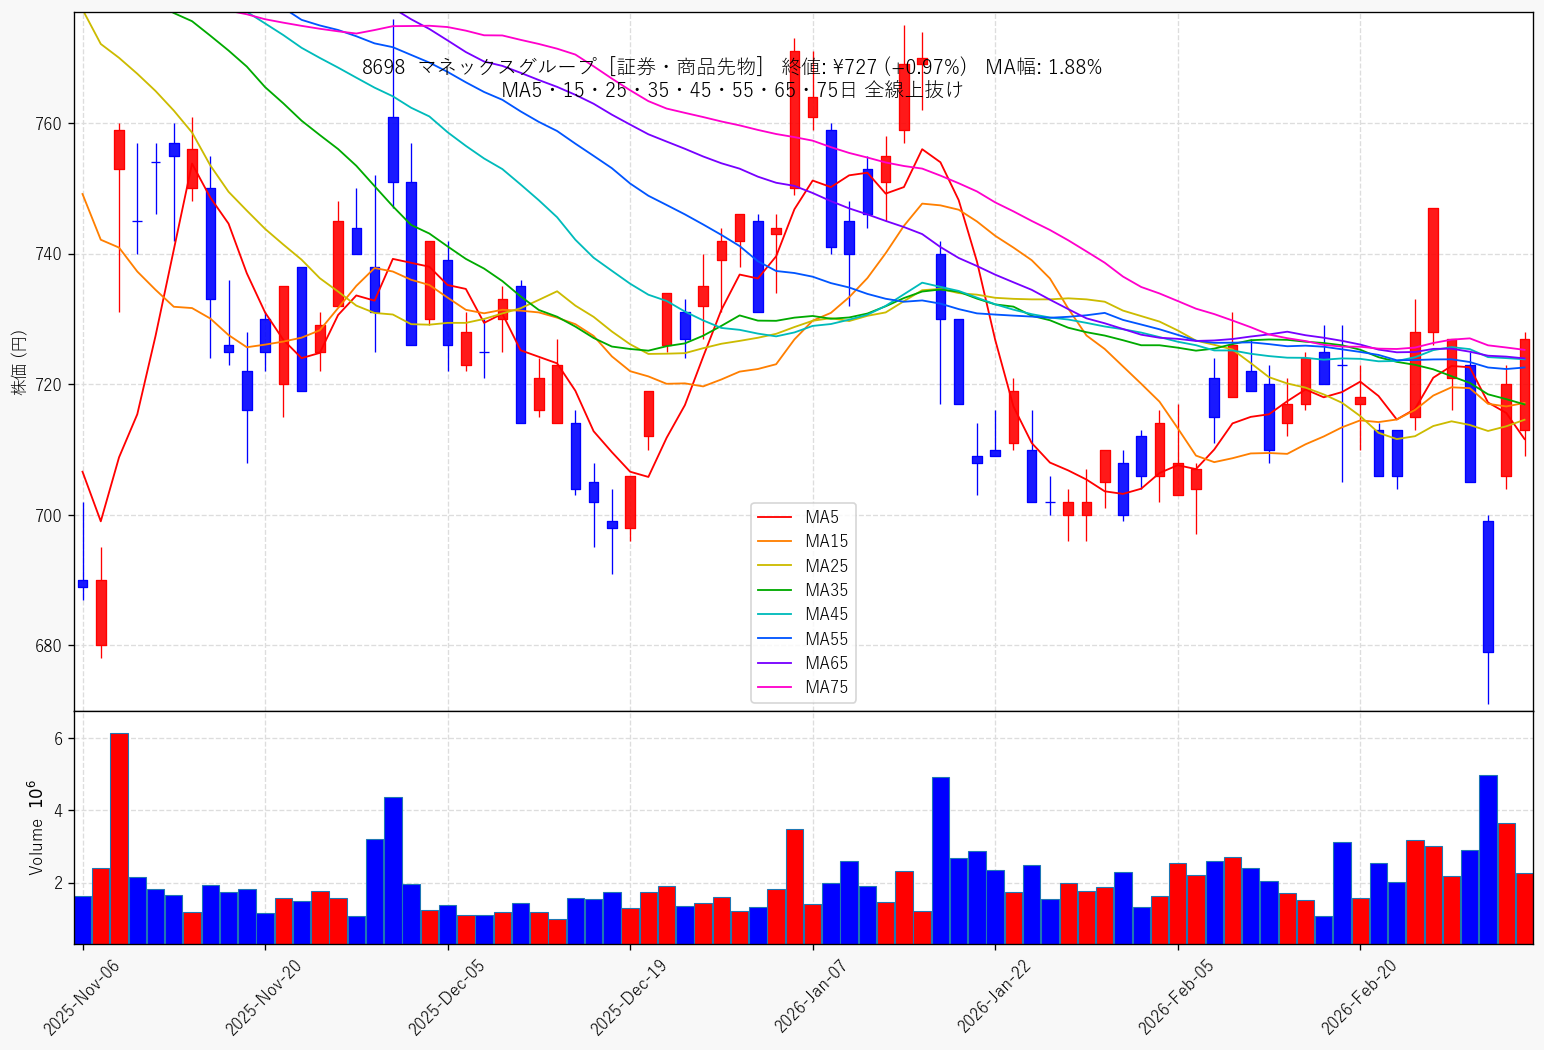Click the Volume axis title
The image size is (1544, 1050).
coord(36,828)
